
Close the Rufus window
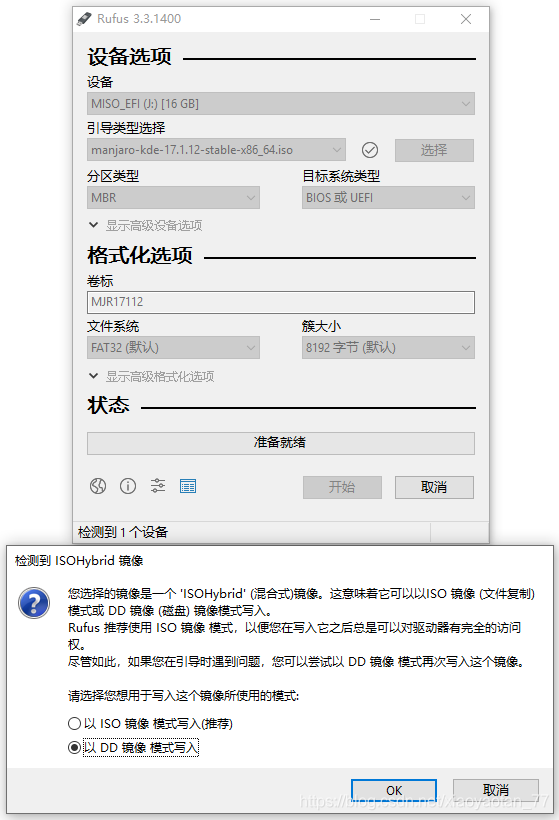pyautogui.click(x=466, y=19)
